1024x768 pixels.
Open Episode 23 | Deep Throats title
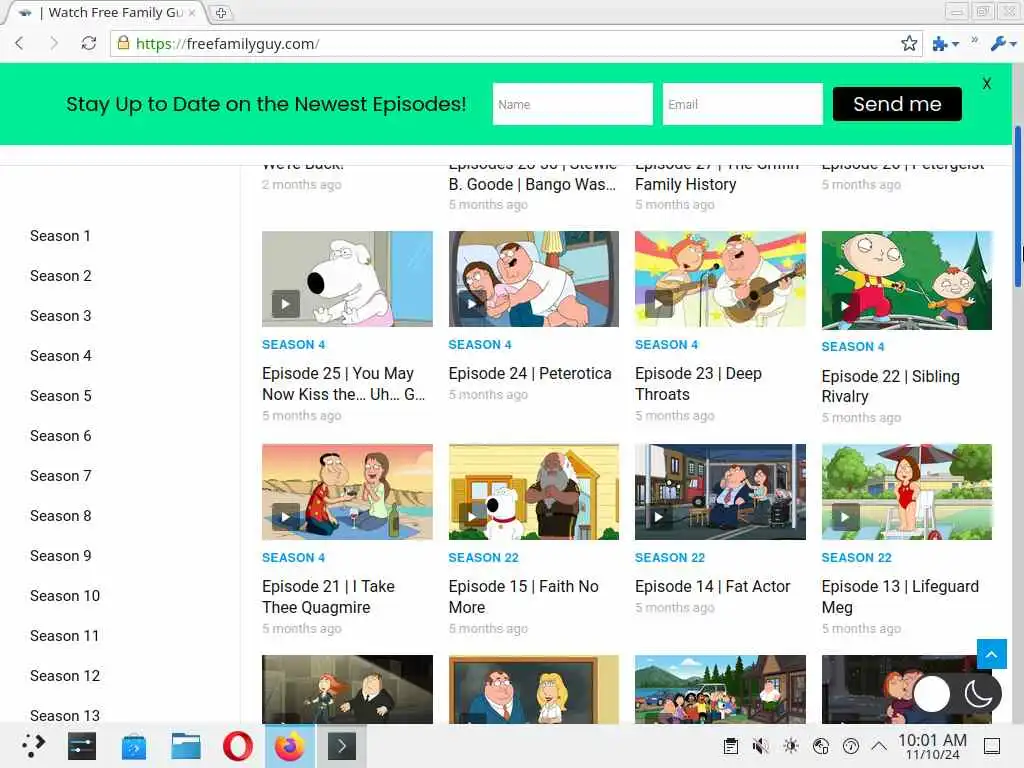[x=698, y=383]
